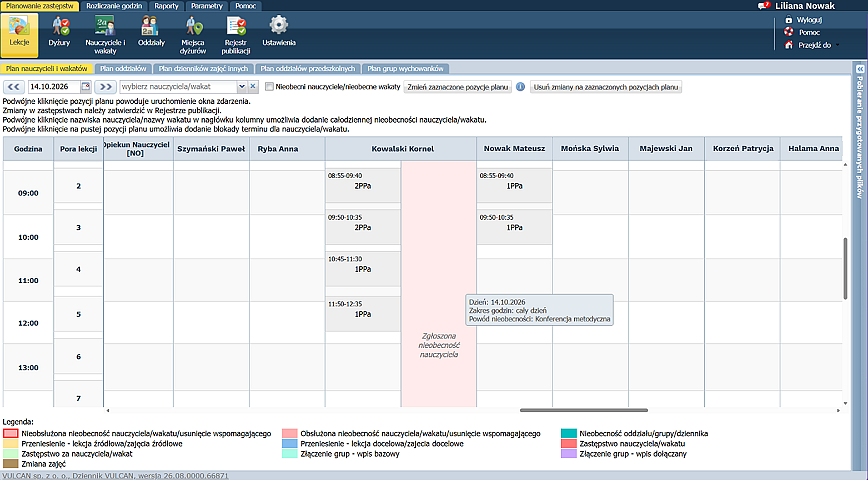Click Nowak Mateusz column header
This screenshot has height=480, width=868.
[x=514, y=148]
